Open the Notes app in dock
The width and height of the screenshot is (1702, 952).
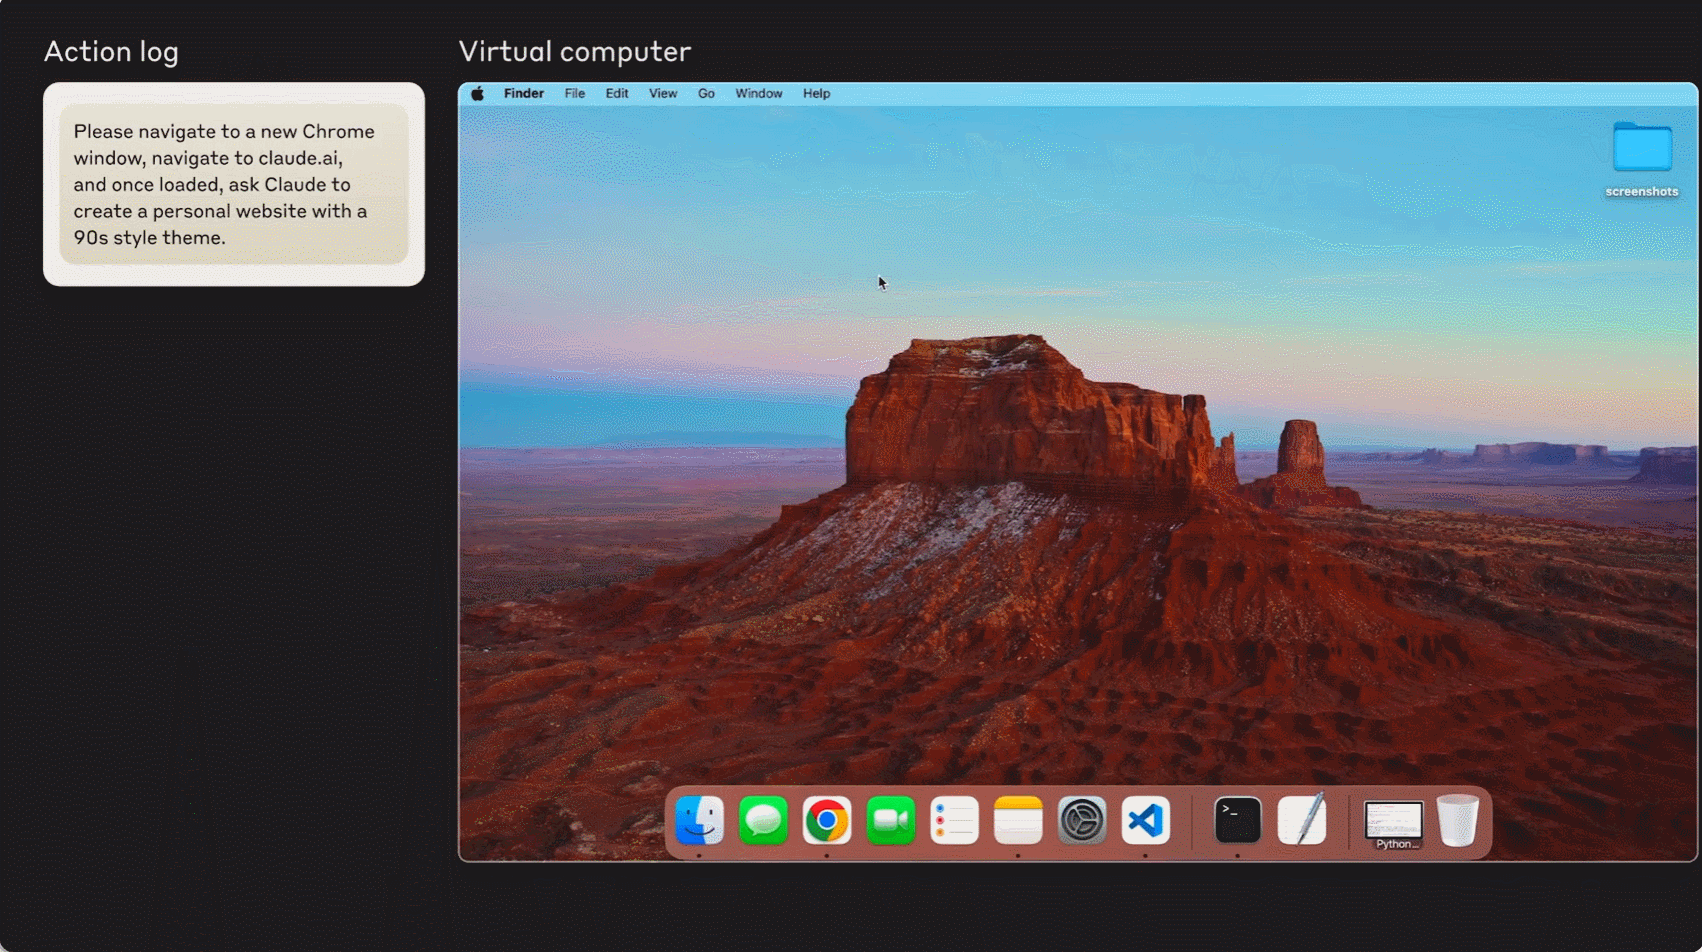(1018, 821)
